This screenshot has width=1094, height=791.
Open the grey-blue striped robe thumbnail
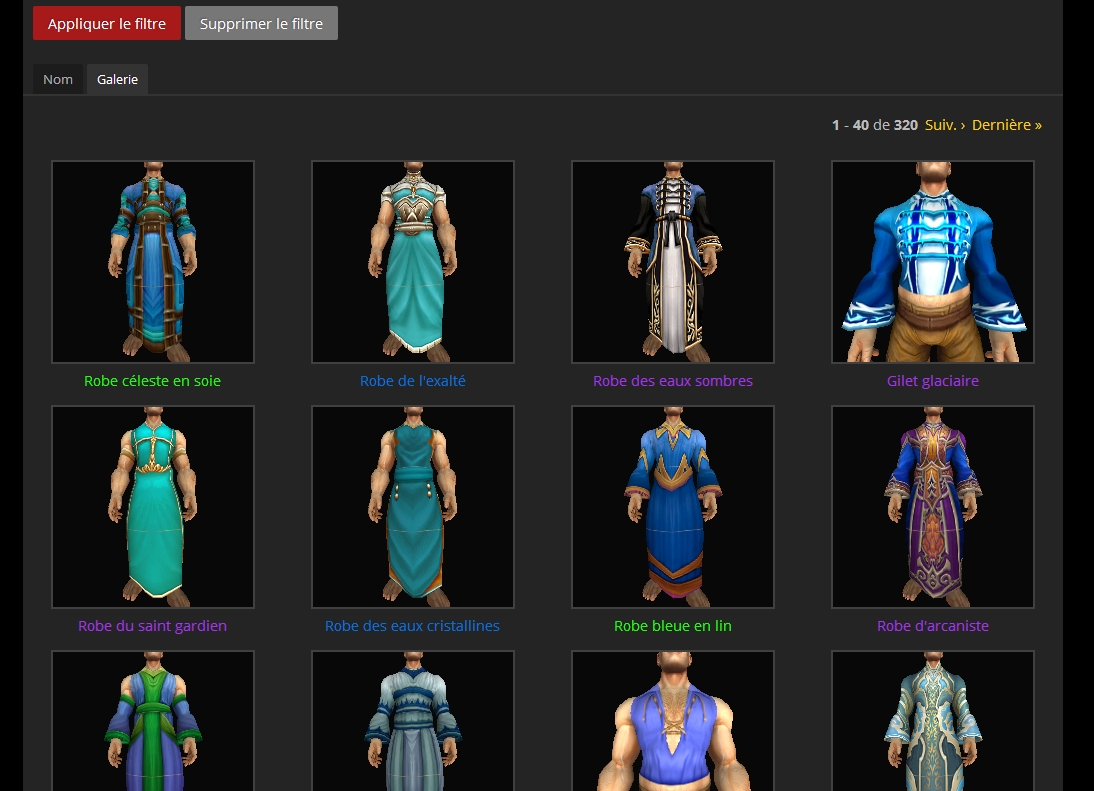pyautogui.click(x=413, y=721)
